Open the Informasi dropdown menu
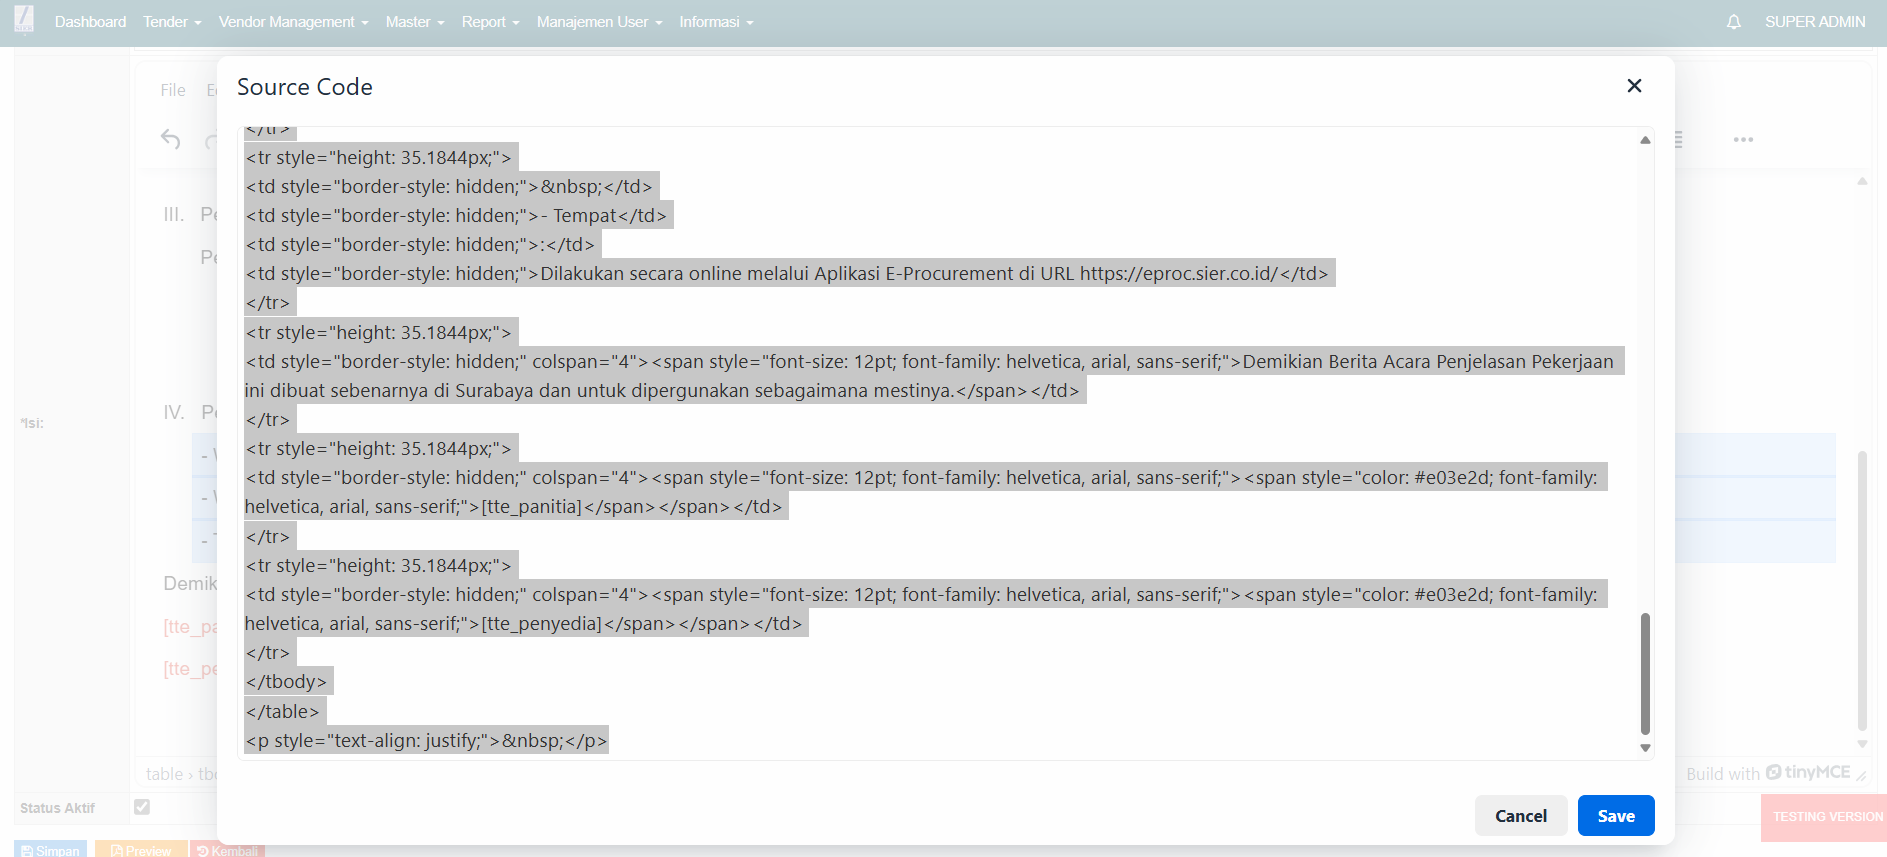 click(x=717, y=22)
